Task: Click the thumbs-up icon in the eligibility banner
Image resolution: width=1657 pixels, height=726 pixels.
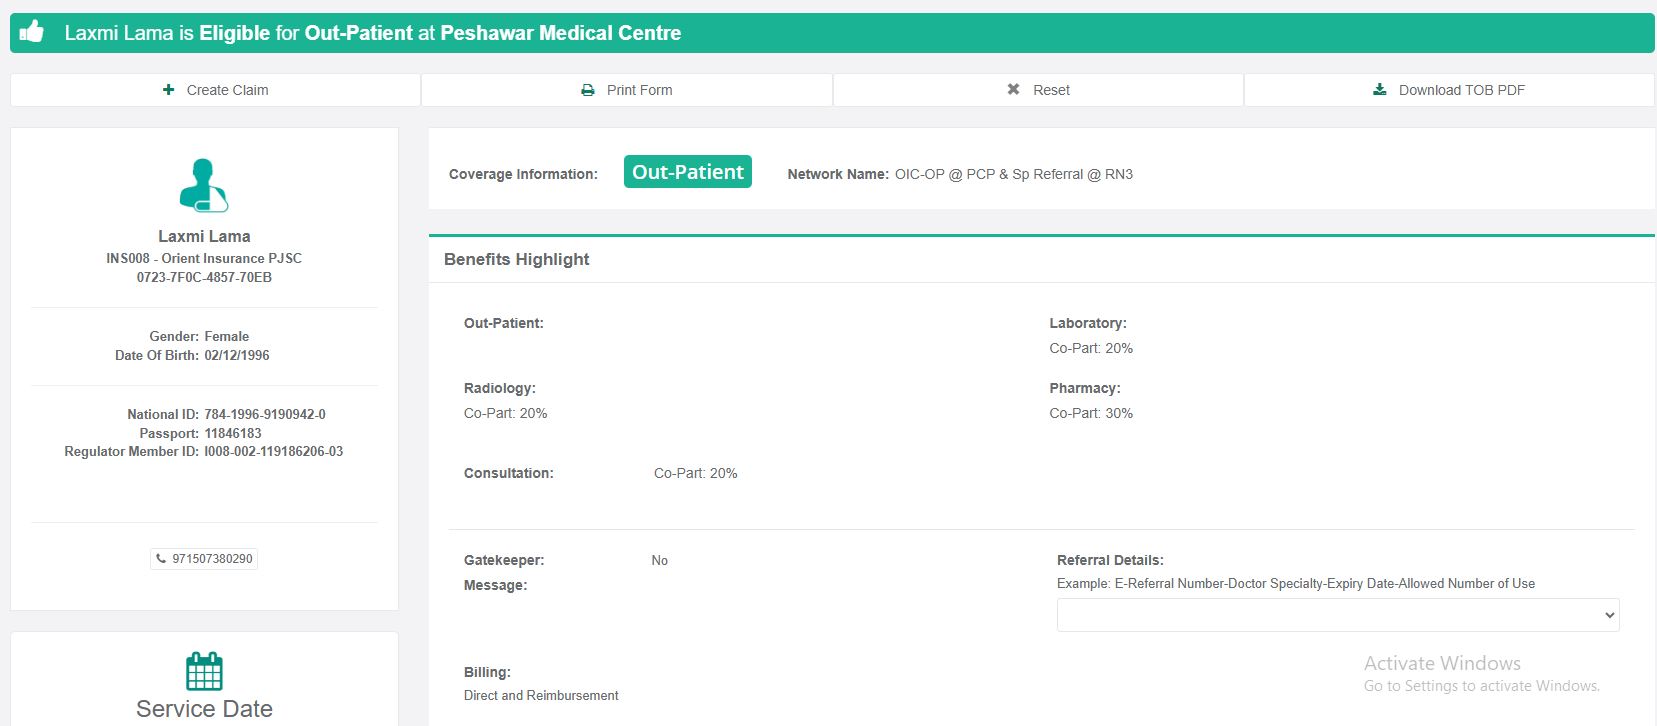Action: [x=32, y=32]
